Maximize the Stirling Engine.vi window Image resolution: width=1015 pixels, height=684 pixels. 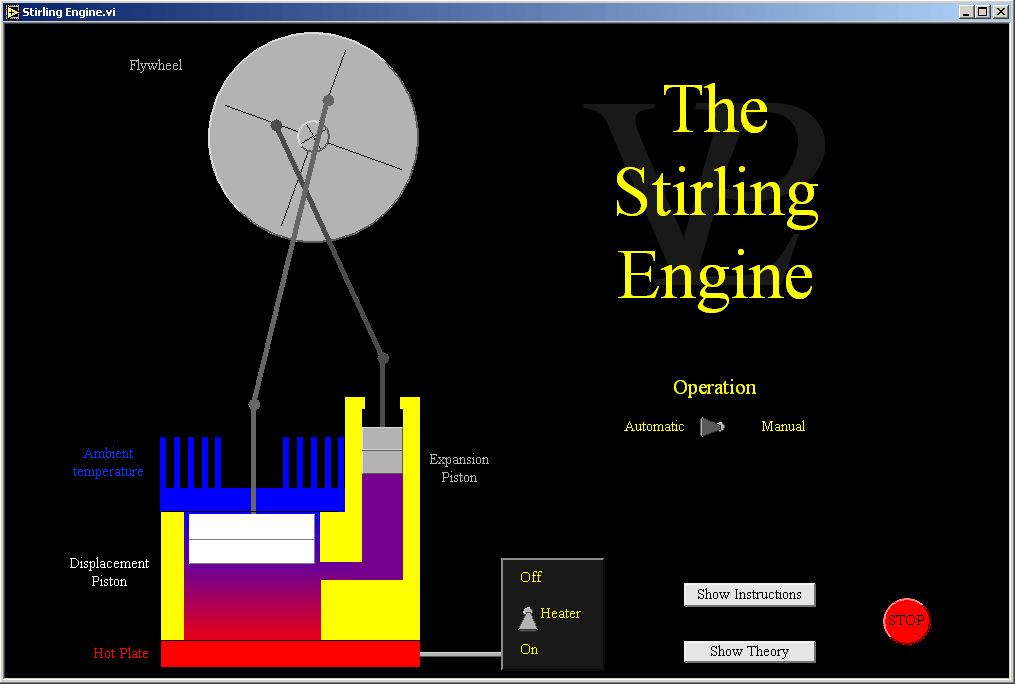click(x=982, y=11)
